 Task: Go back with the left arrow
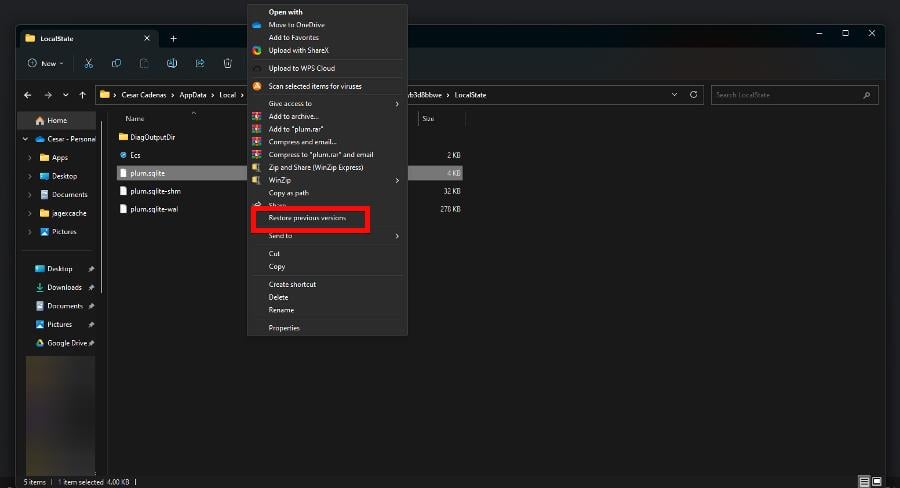(x=28, y=95)
